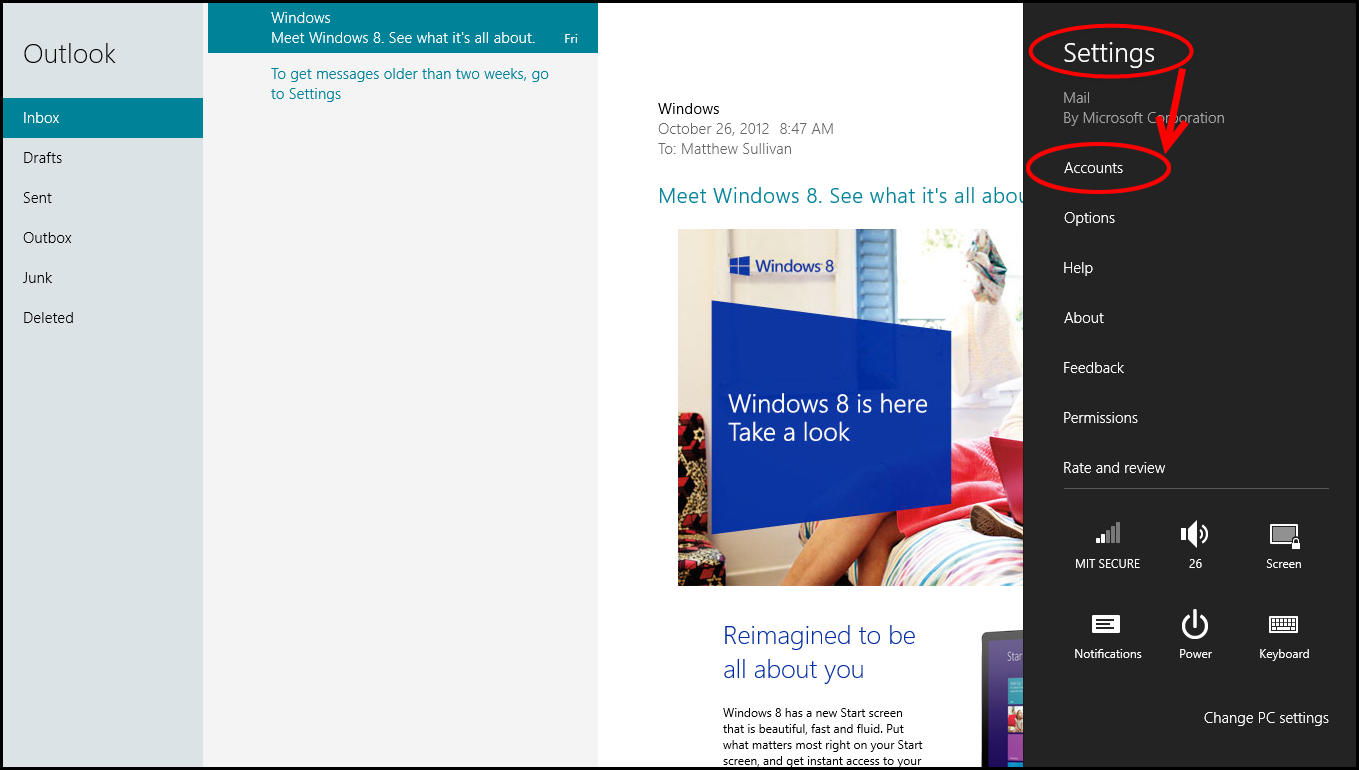
Task: Open Accounts in Settings pane
Action: [x=1093, y=168]
